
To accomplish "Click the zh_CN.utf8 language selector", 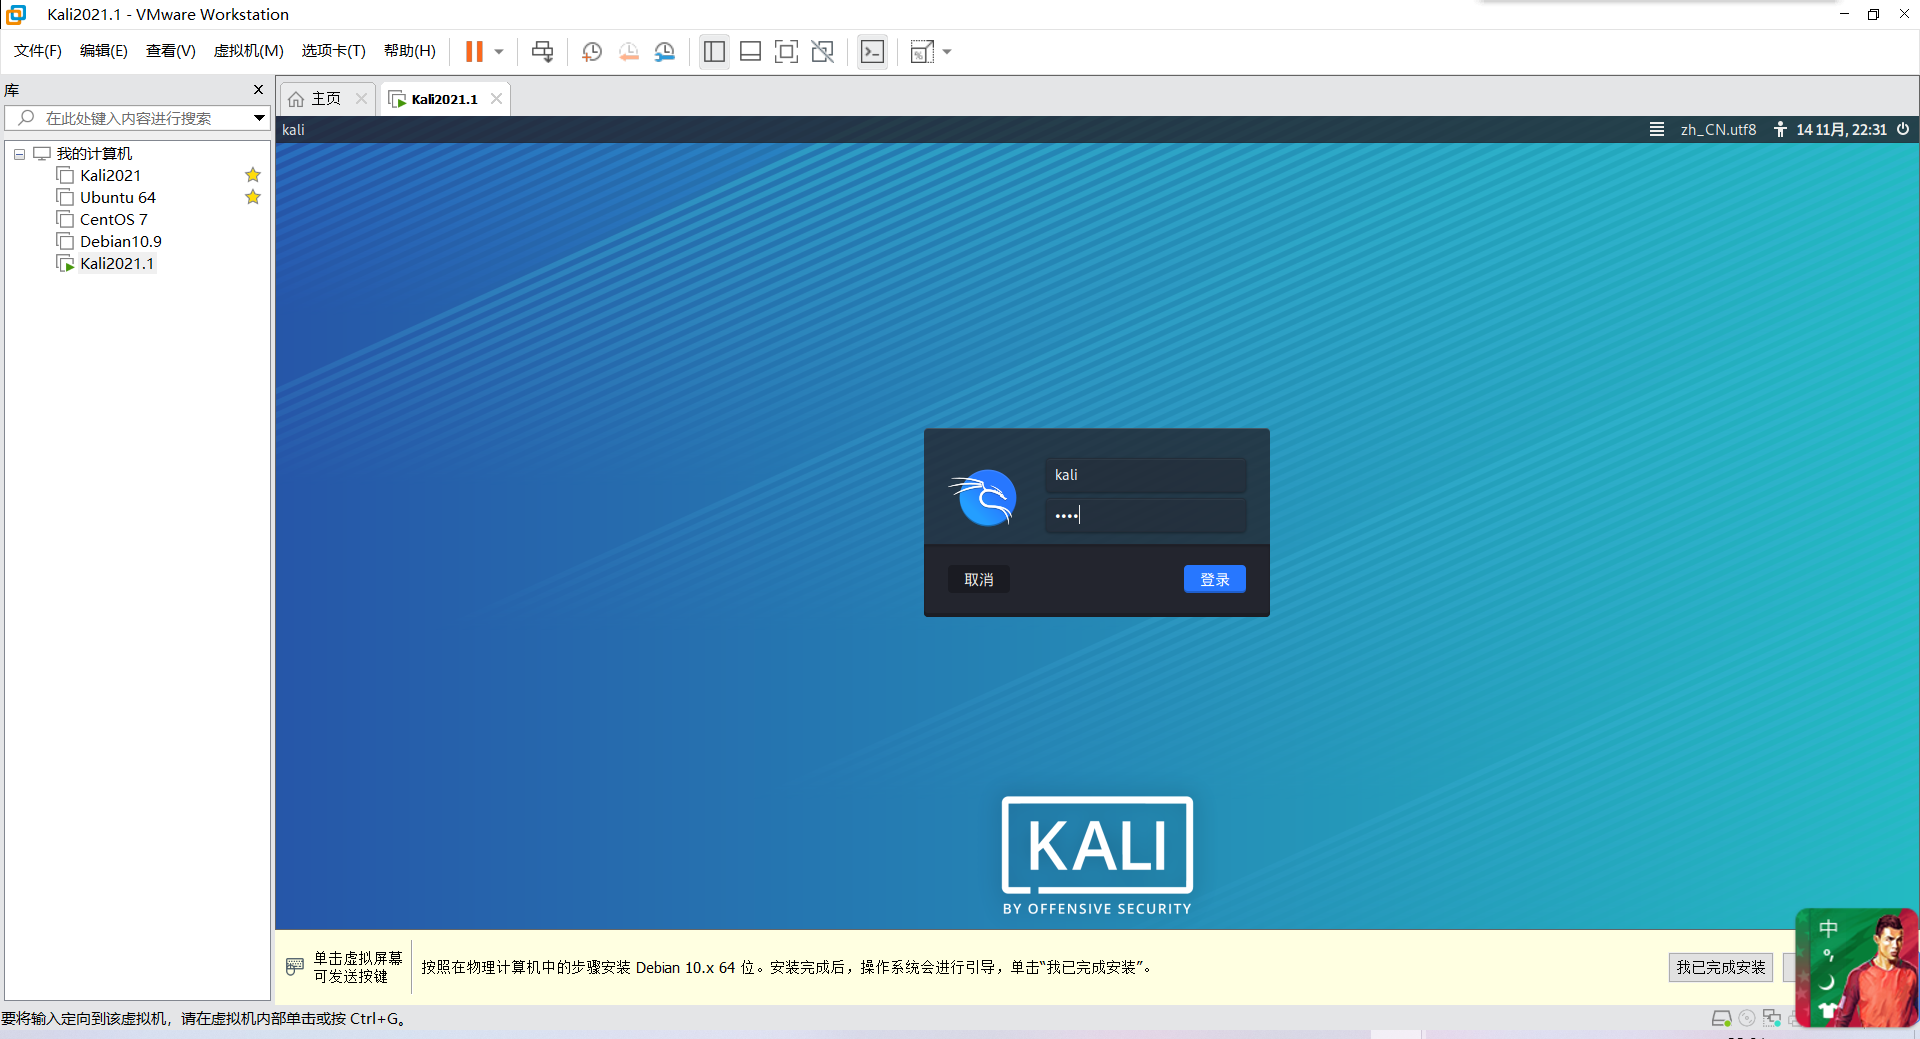I will pos(1718,129).
